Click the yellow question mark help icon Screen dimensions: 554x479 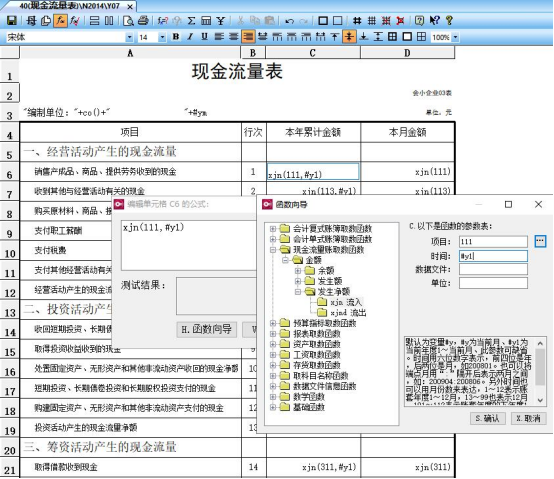point(449,20)
